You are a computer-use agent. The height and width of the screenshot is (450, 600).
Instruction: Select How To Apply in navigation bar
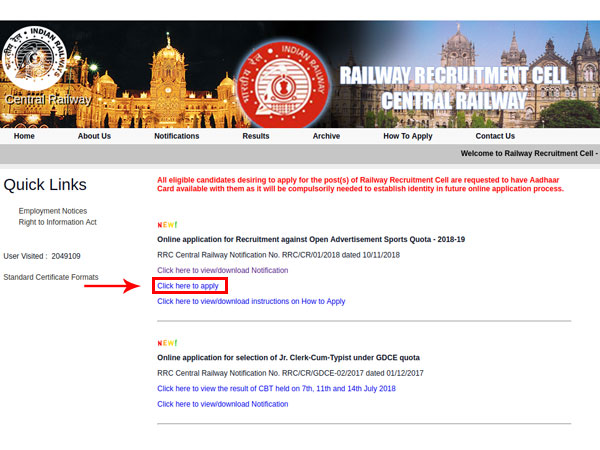click(408, 136)
